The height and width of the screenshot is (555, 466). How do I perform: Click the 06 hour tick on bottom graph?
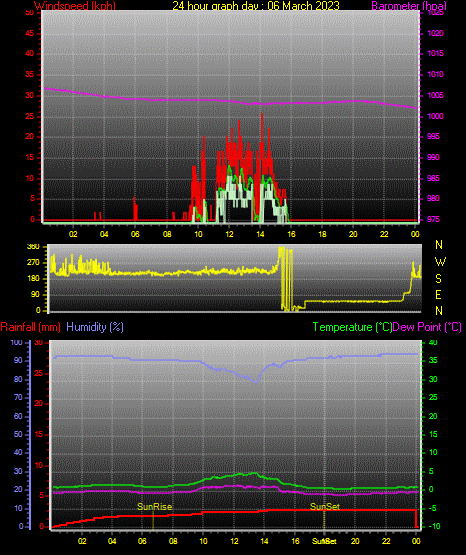coord(142,541)
